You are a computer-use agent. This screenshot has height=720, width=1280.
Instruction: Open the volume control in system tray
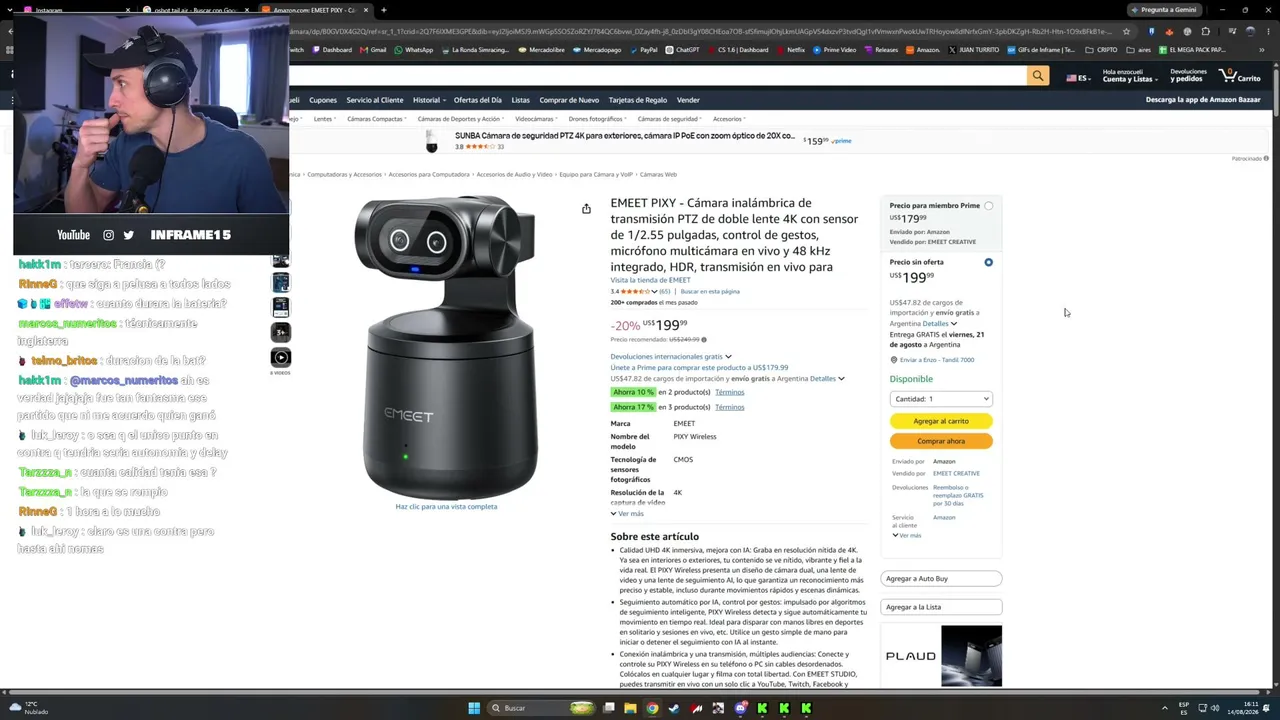pyautogui.click(x=1215, y=708)
